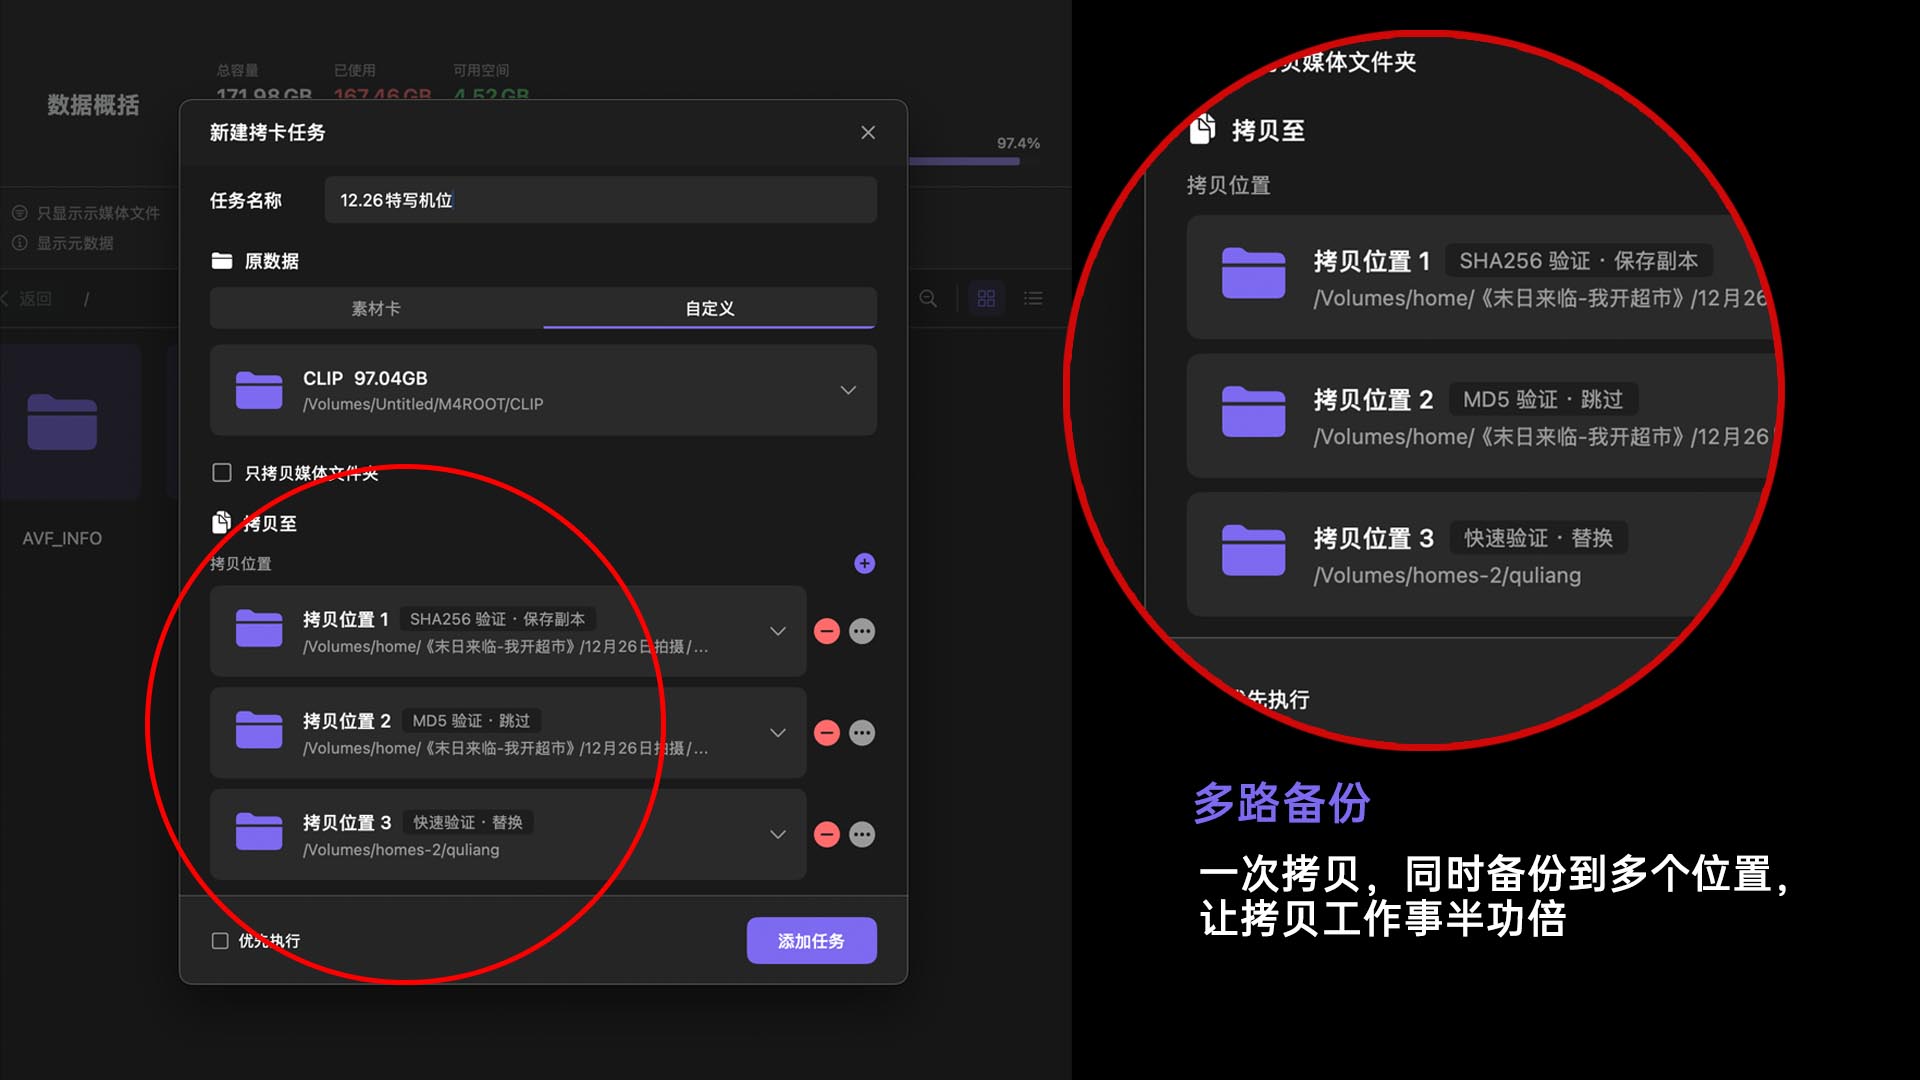Open more options for 拷贝位置 1
Image resolution: width=1920 pixels, height=1080 pixels.
click(x=862, y=631)
